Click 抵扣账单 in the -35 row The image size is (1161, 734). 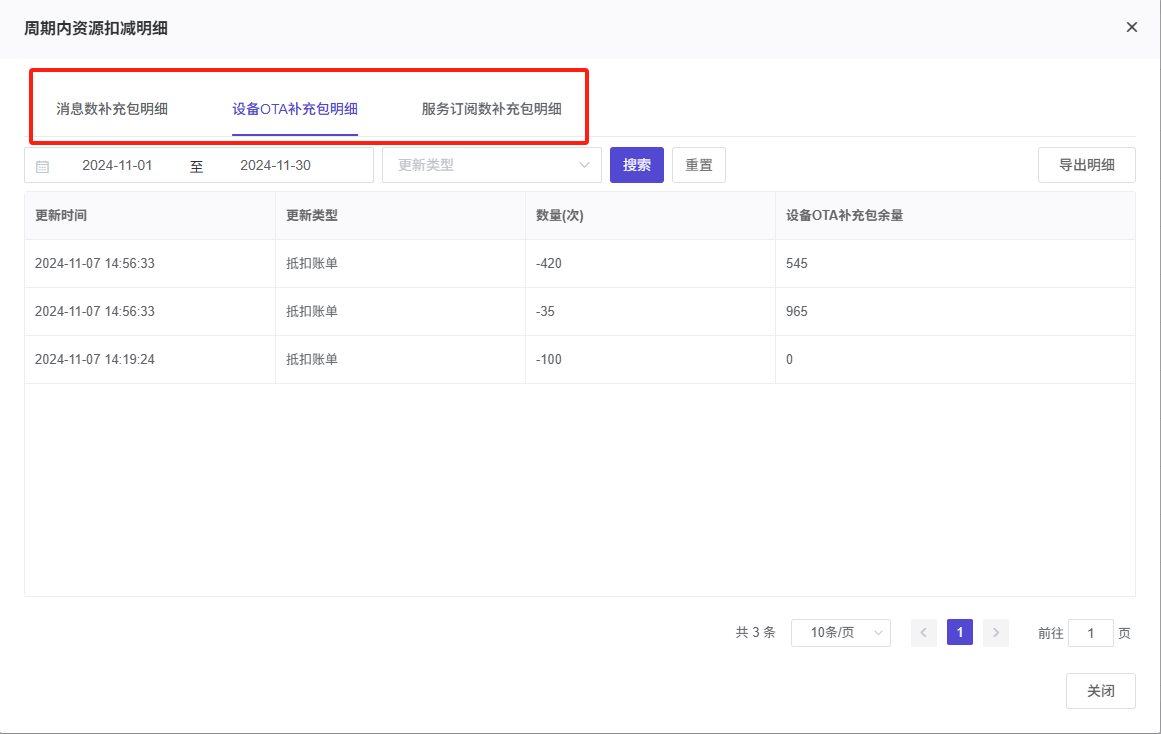click(312, 311)
